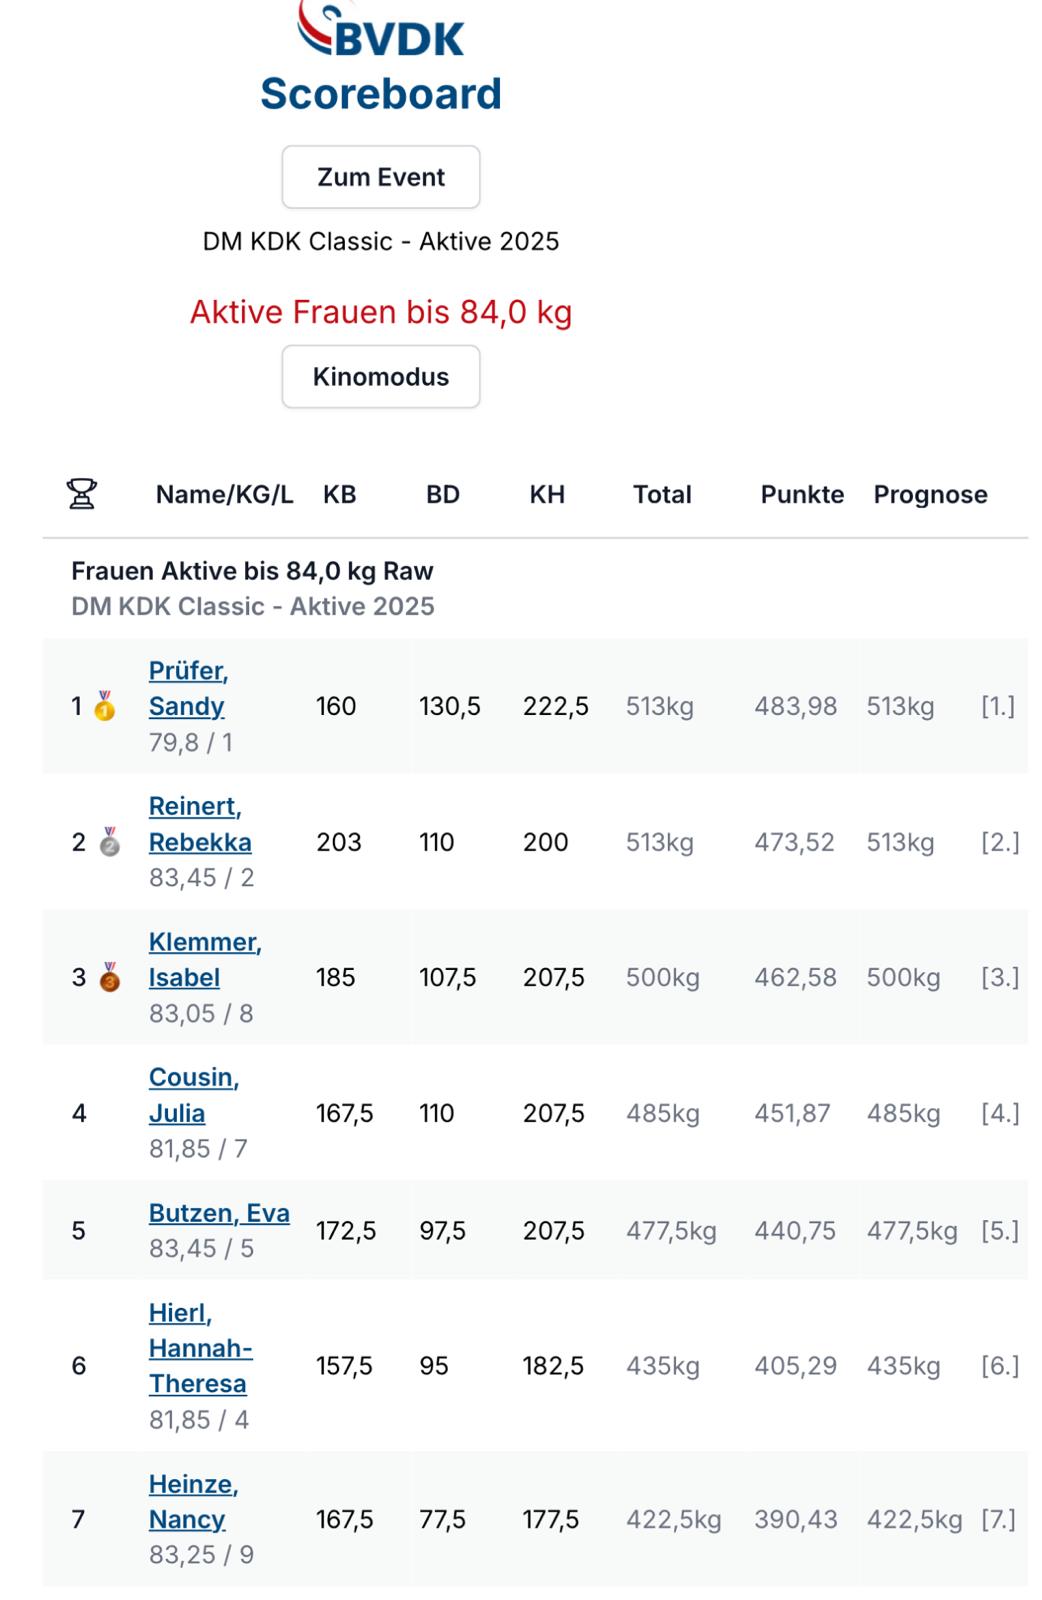Click the Total column header
Screen dimensions: 1042x1600
coord(662,494)
